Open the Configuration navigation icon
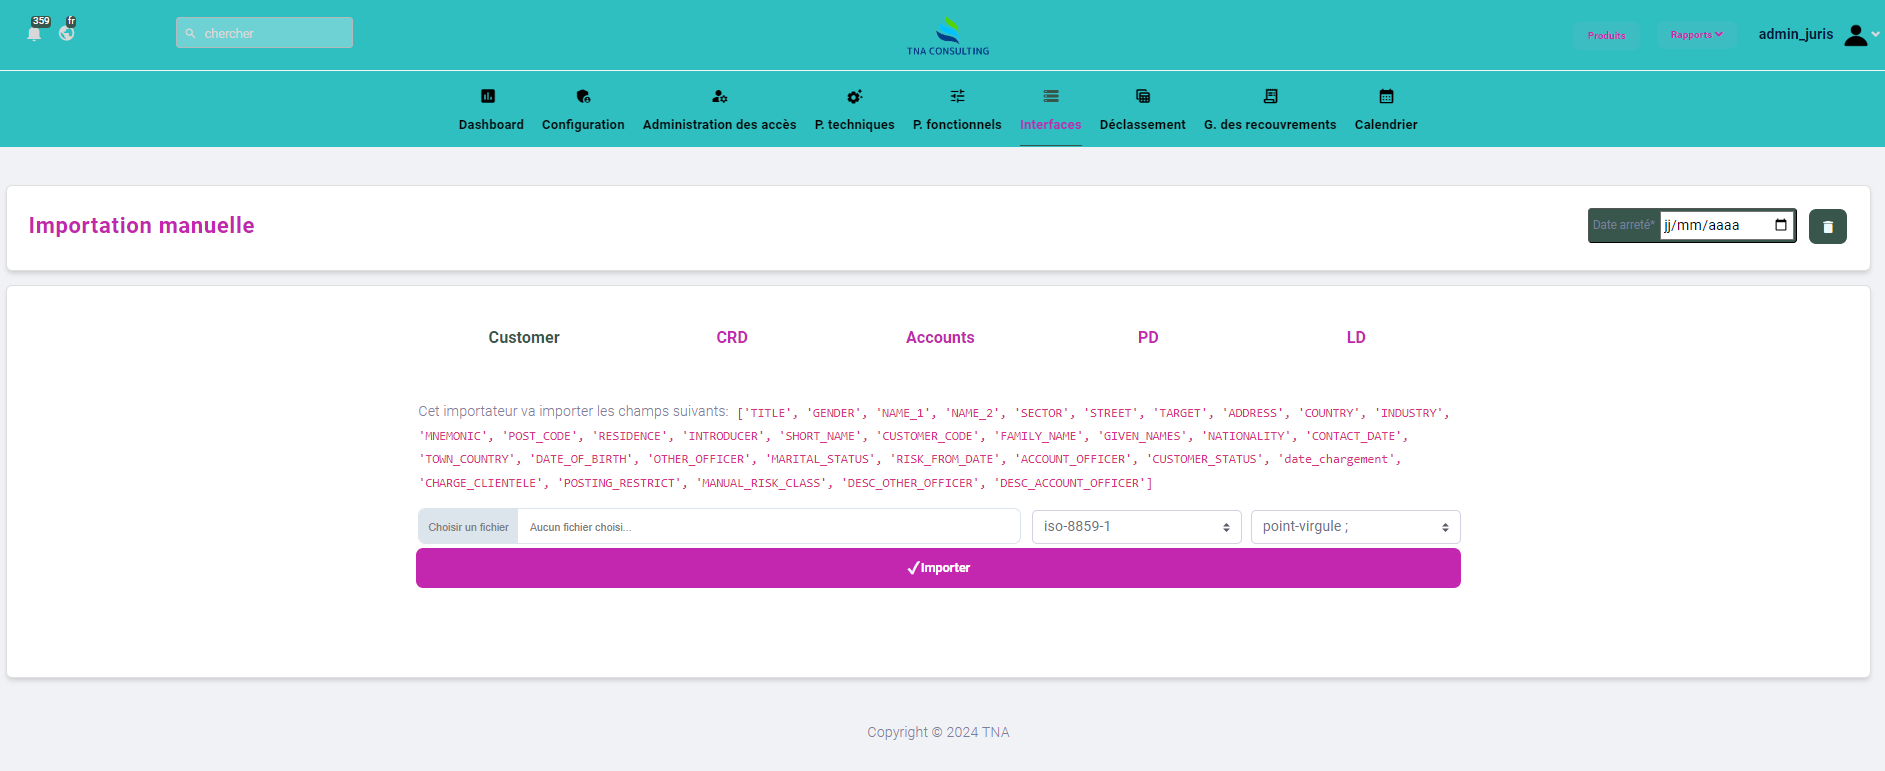The height and width of the screenshot is (771, 1885). click(583, 97)
